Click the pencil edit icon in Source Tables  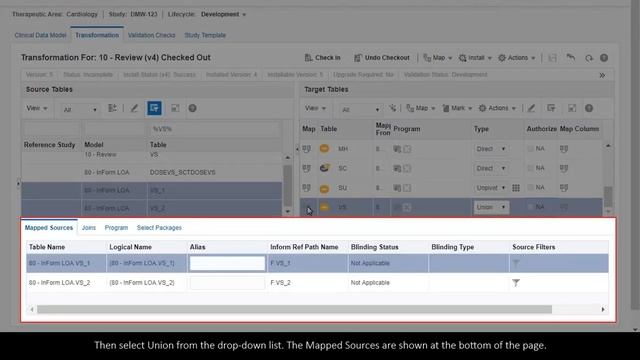tap(134, 108)
